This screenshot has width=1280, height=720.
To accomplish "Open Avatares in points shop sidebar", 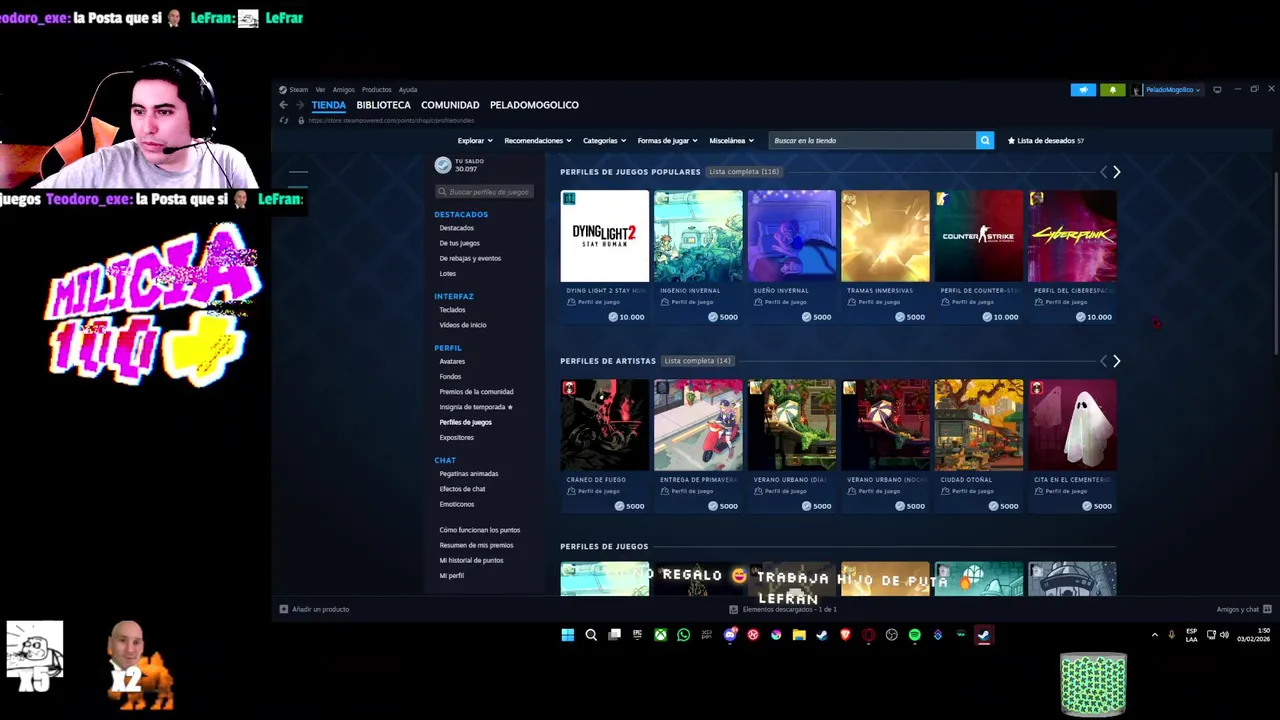I will [x=452, y=361].
